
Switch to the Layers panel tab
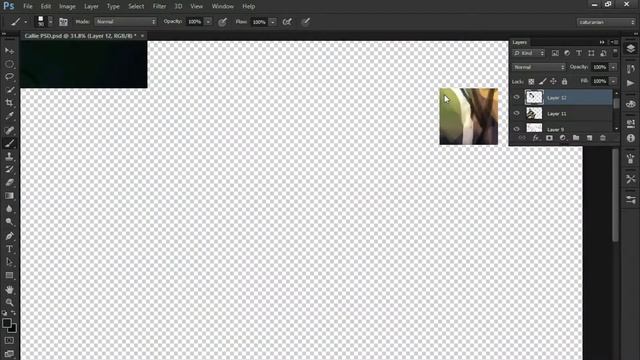(x=520, y=42)
